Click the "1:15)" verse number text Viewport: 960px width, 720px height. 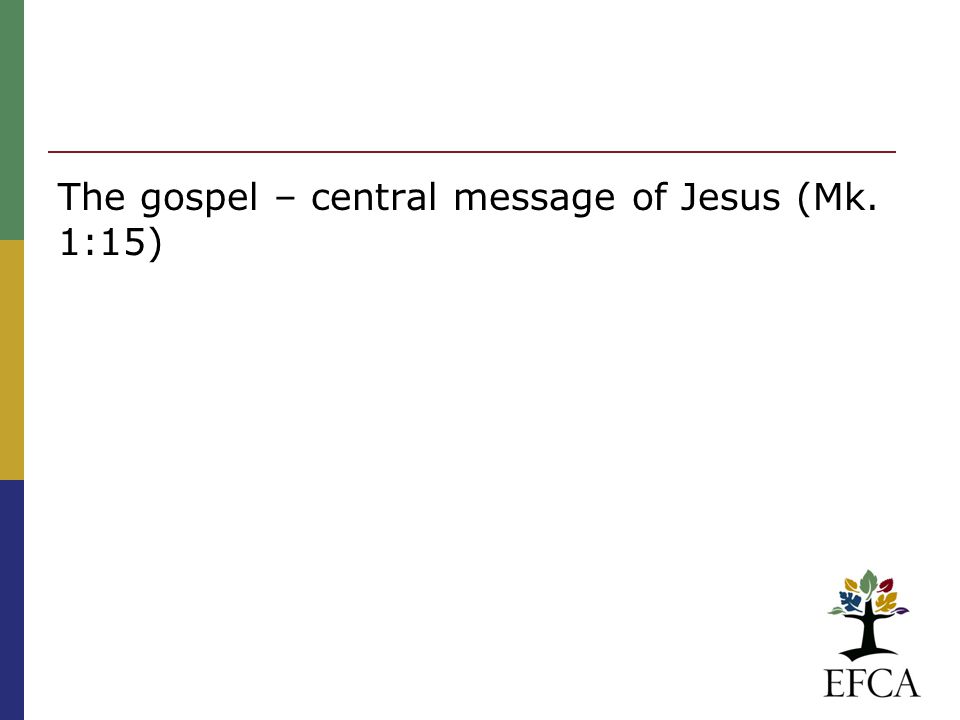click(x=110, y=242)
